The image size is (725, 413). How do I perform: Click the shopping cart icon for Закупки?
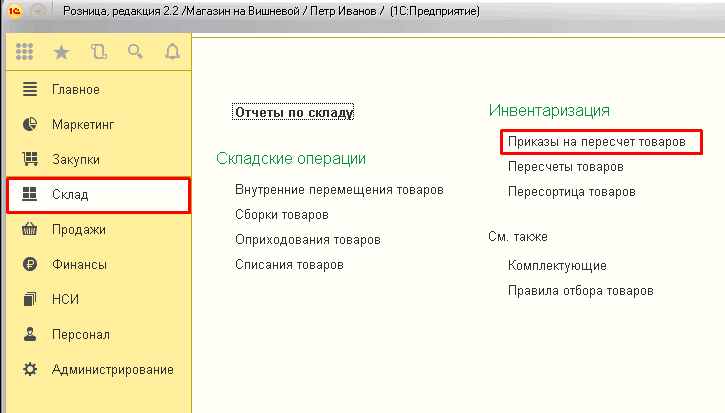tap(29, 159)
